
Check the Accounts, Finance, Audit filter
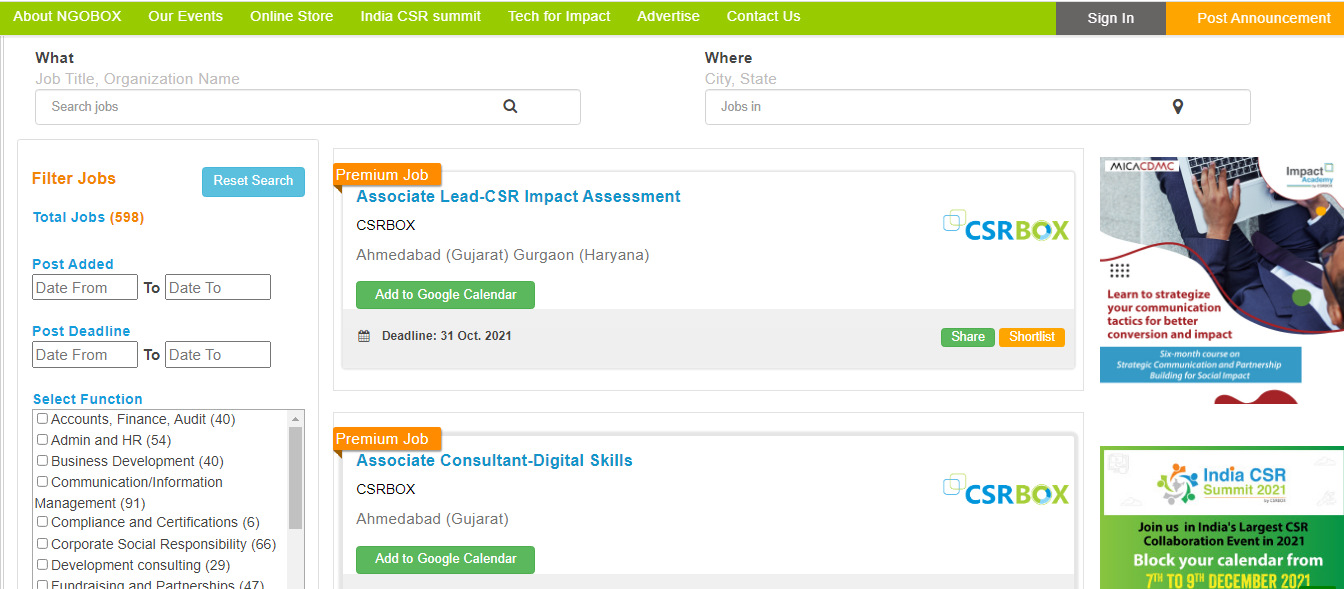(x=42, y=419)
